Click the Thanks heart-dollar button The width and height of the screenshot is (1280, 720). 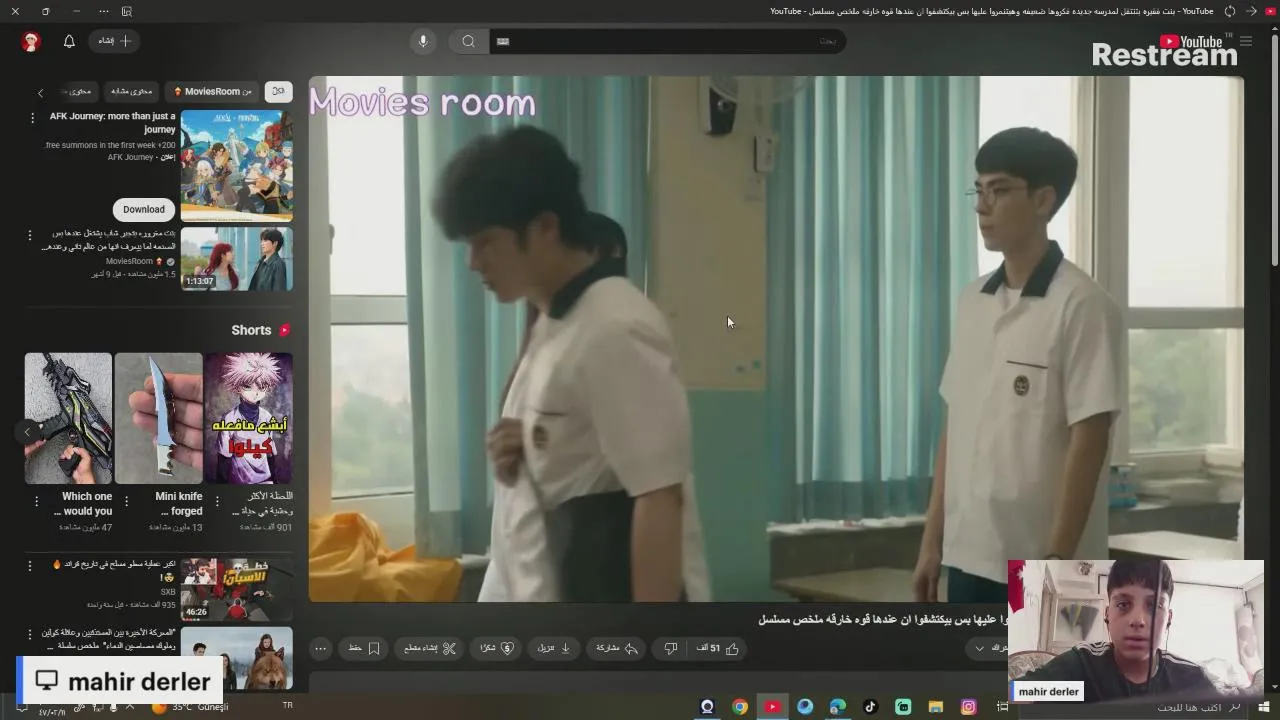[497, 648]
